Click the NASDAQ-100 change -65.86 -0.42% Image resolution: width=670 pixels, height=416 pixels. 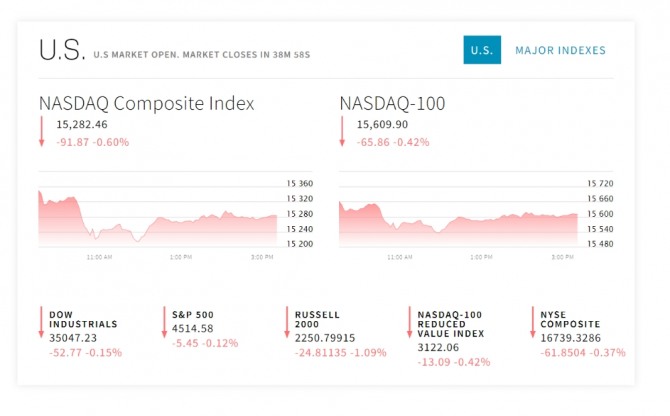(x=393, y=142)
